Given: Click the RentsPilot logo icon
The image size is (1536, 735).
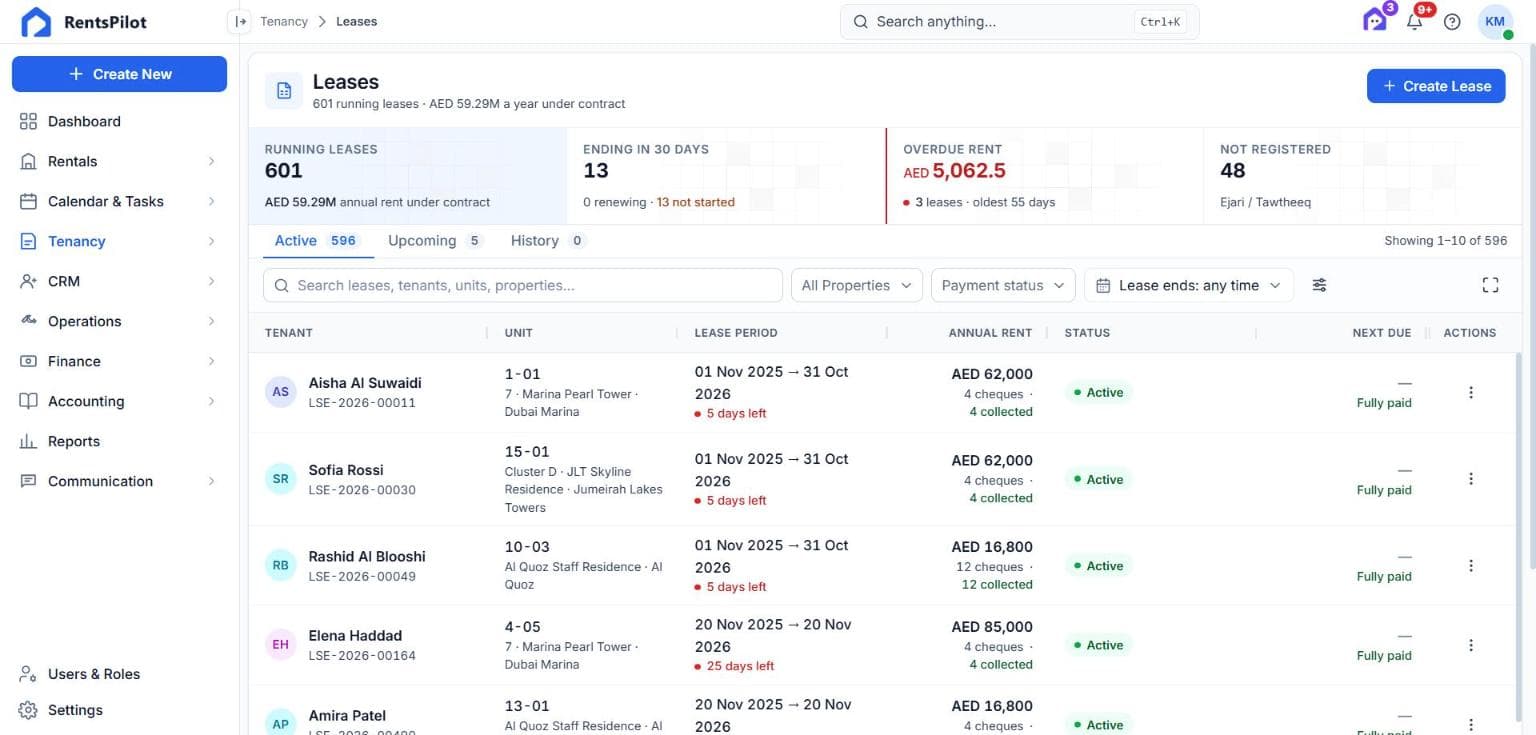Looking at the screenshot, I should 36,22.
